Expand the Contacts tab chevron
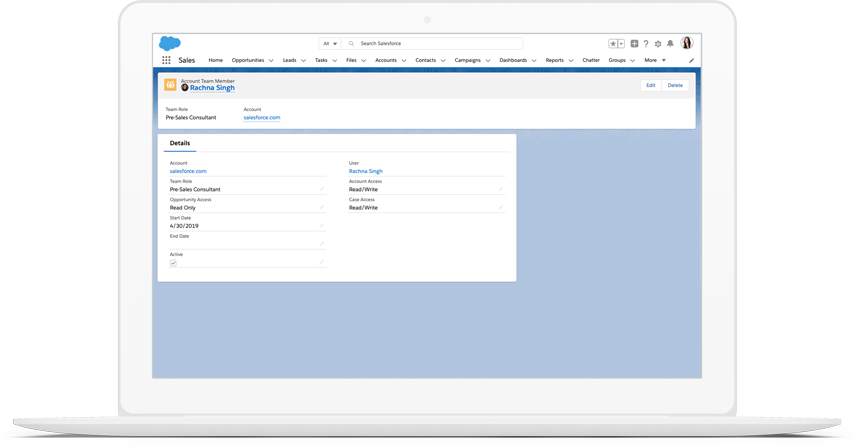 coord(443,61)
